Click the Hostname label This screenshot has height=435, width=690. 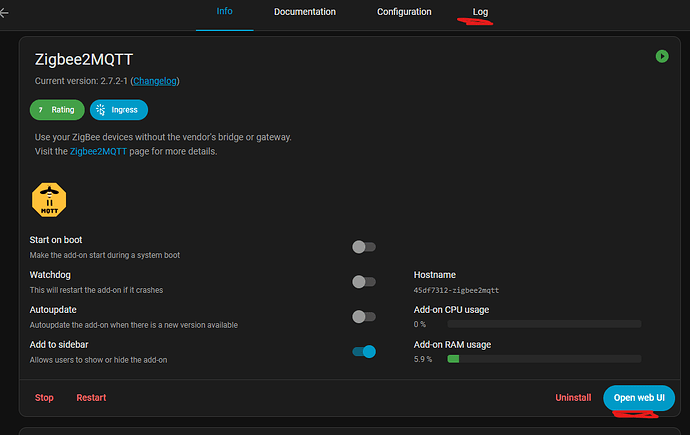434,275
